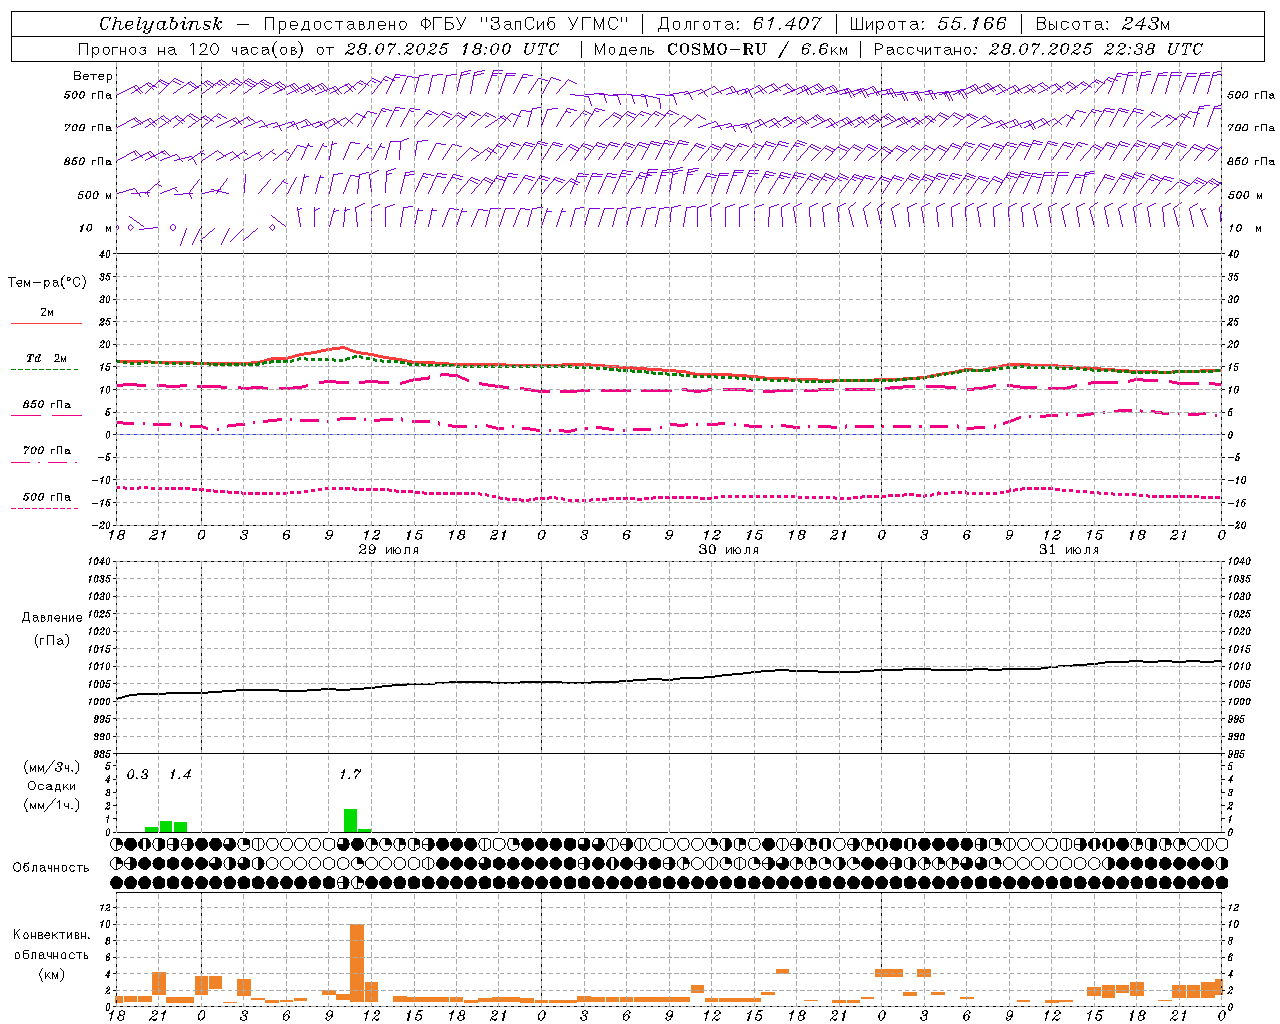Viewport: 1280px width, 1024px height.
Task: Click the Chelyabinsk station title
Action: (161, 24)
